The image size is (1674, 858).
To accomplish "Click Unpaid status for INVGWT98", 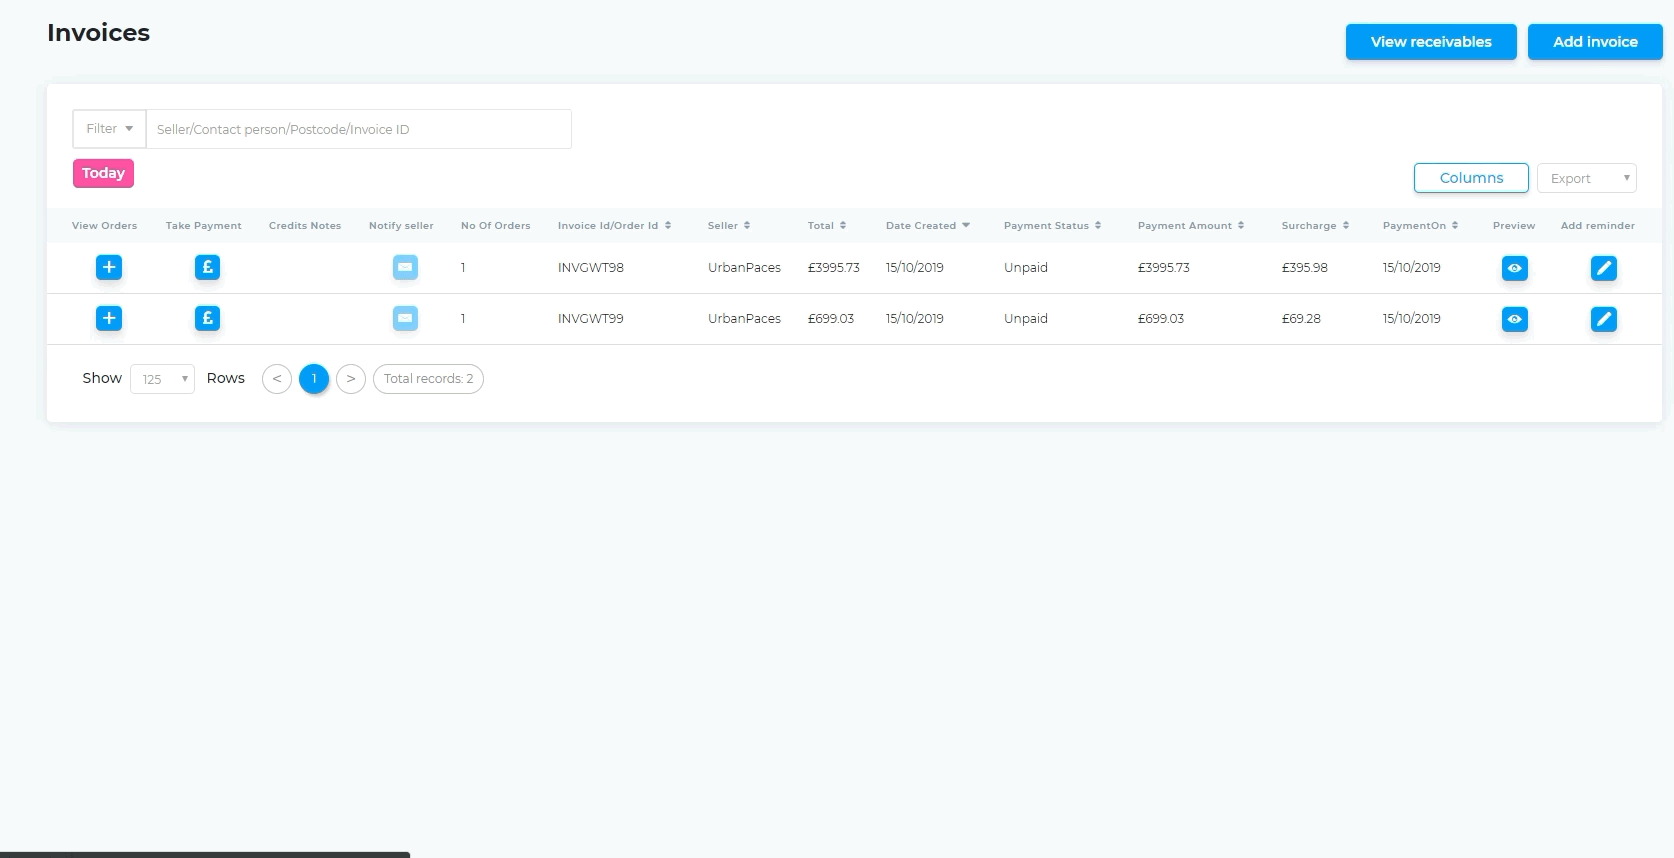I will [1026, 268].
